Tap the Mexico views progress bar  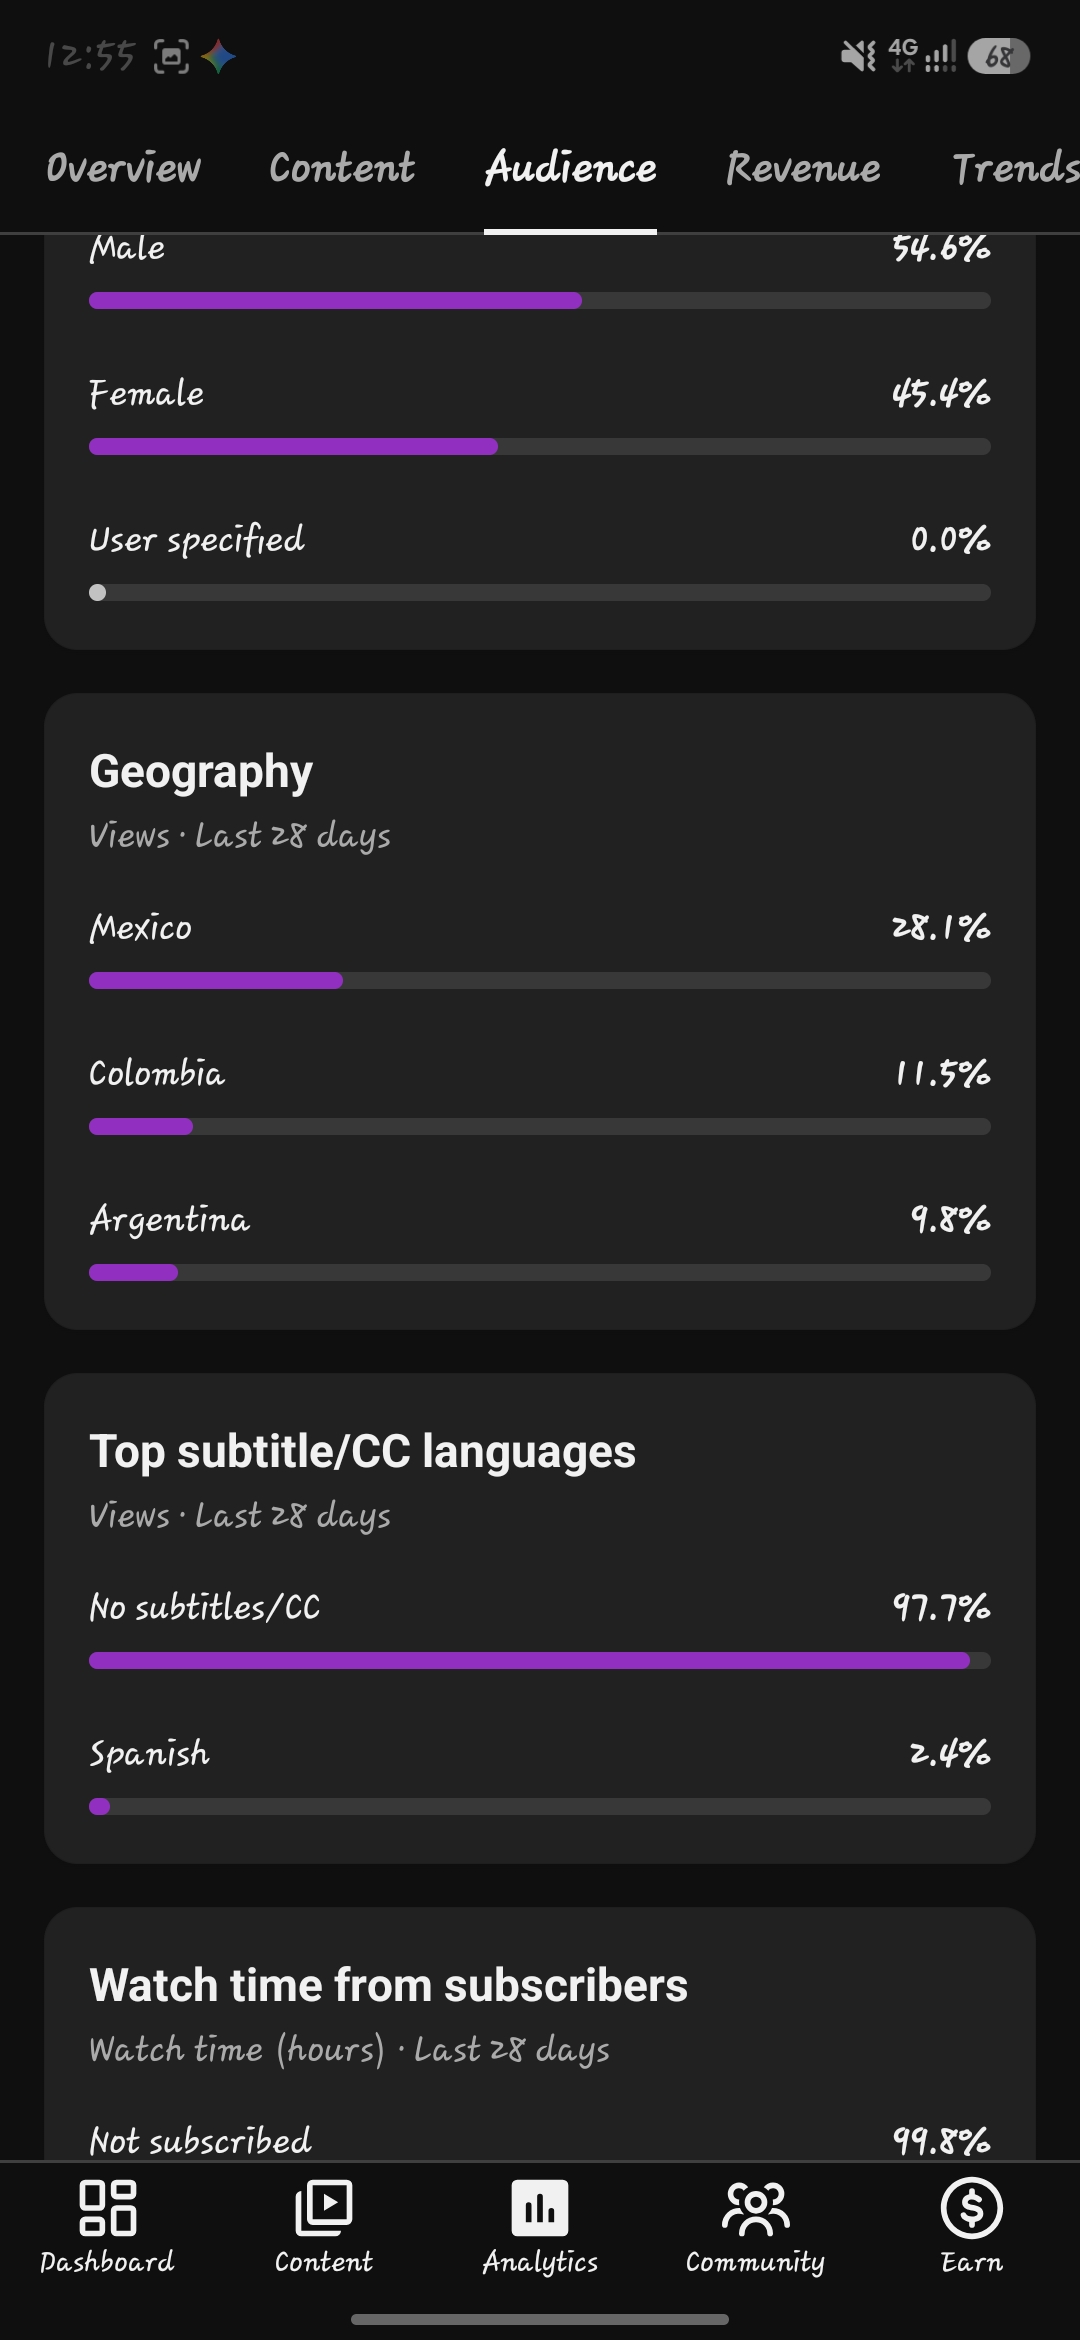pos(540,981)
